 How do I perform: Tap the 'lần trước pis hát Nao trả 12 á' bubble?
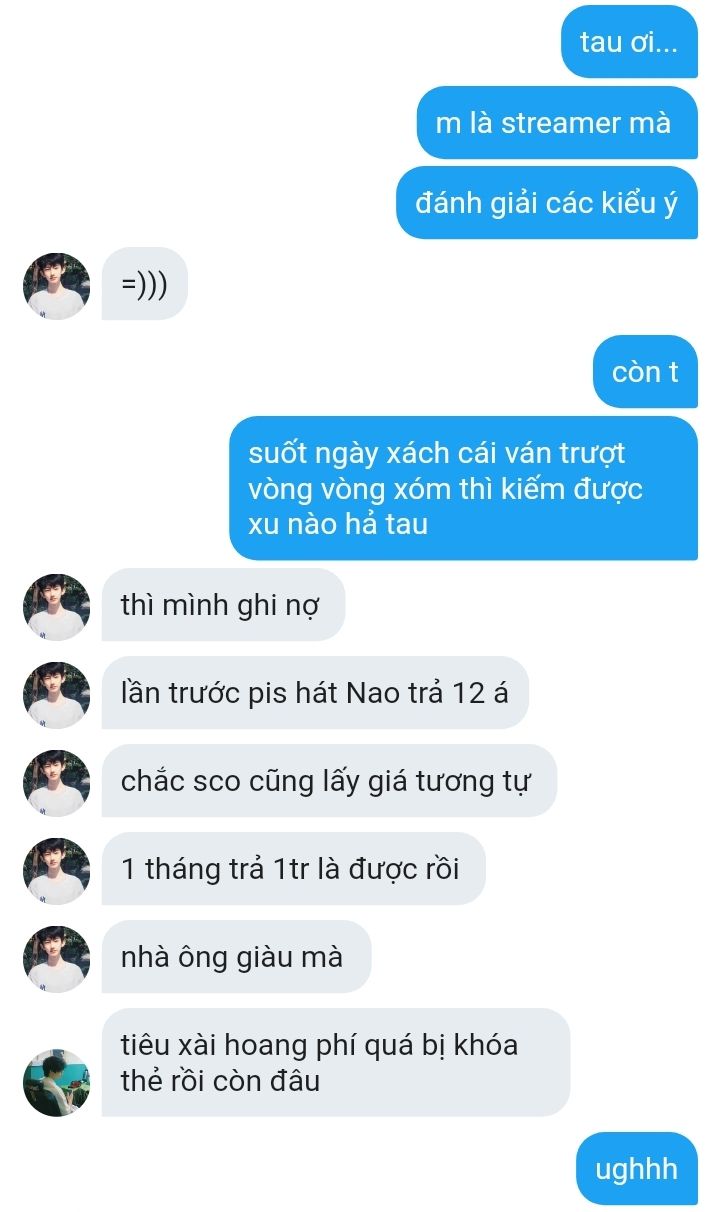[x=315, y=693]
